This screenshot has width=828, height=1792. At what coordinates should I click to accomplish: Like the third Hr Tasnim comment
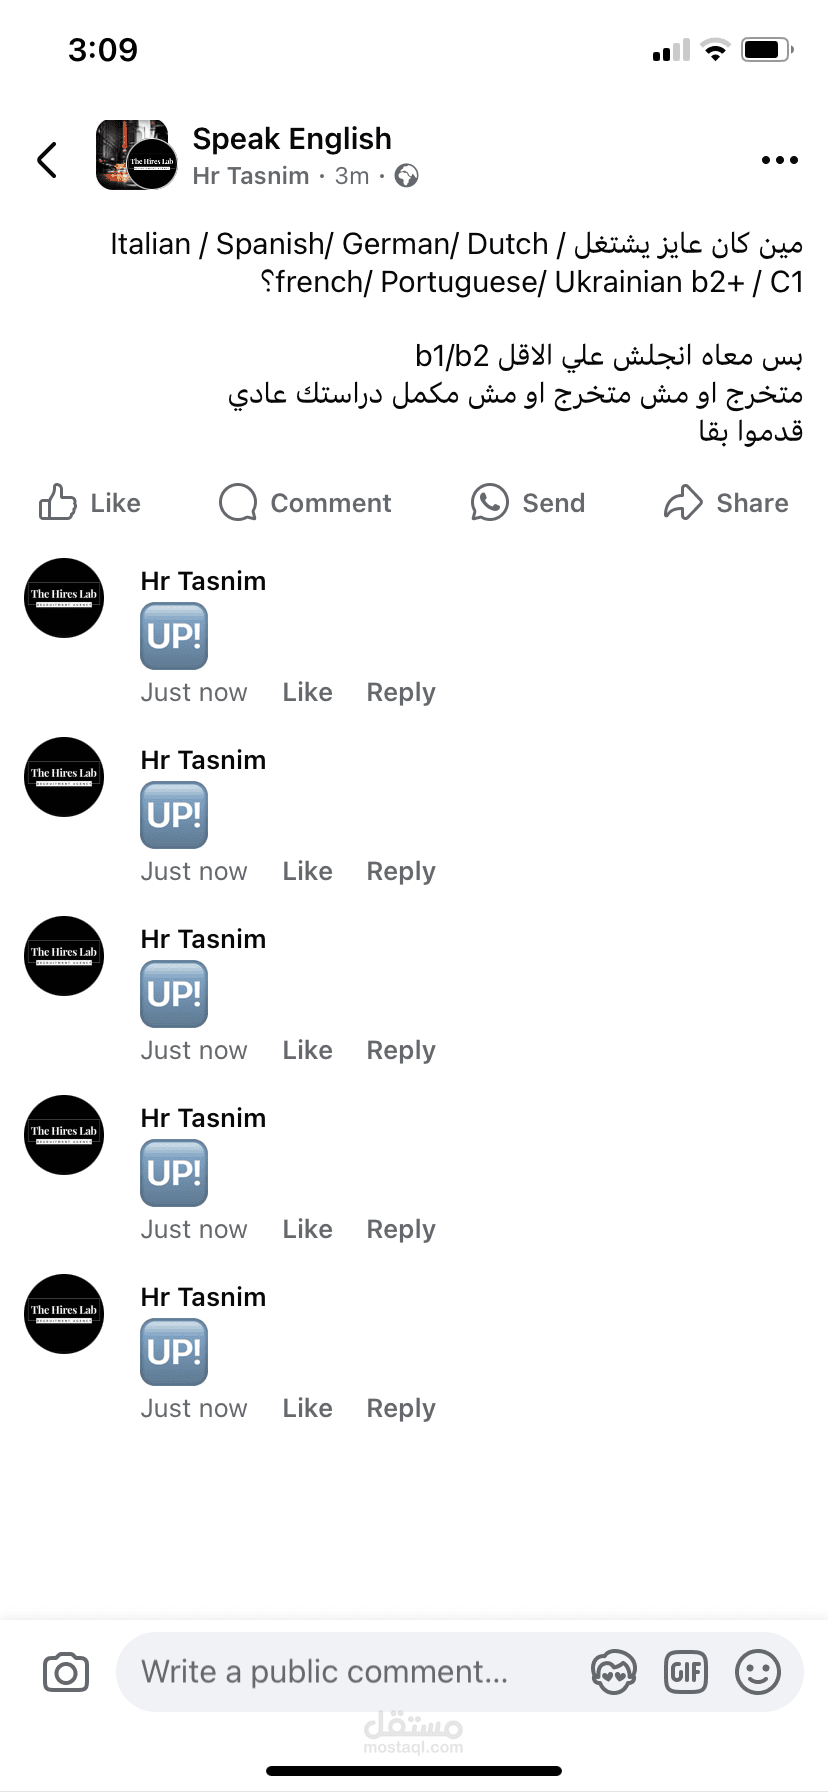pyautogui.click(x=307, y=1050)
